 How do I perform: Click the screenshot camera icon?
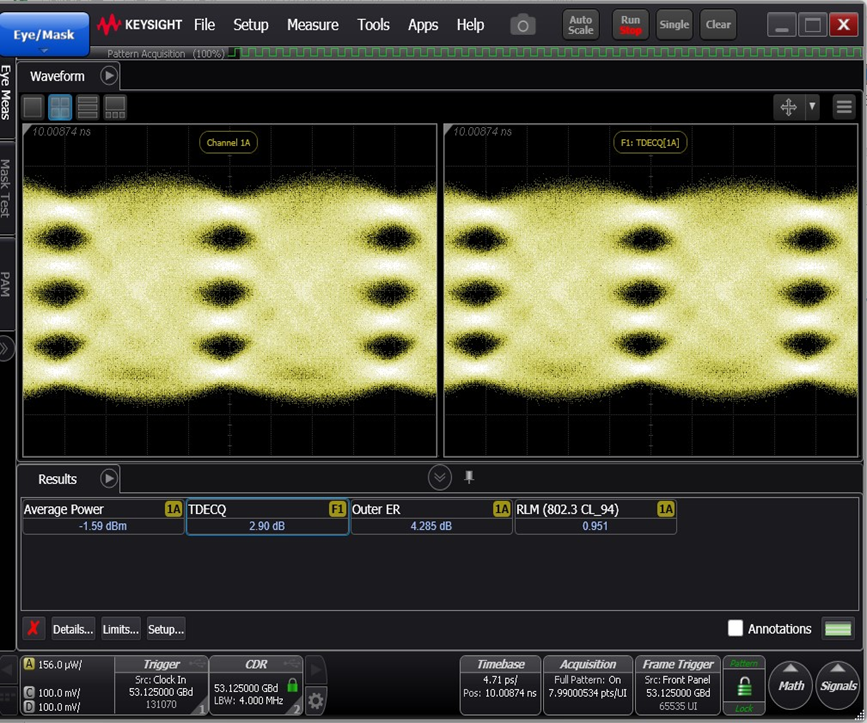tap(522, 26)
